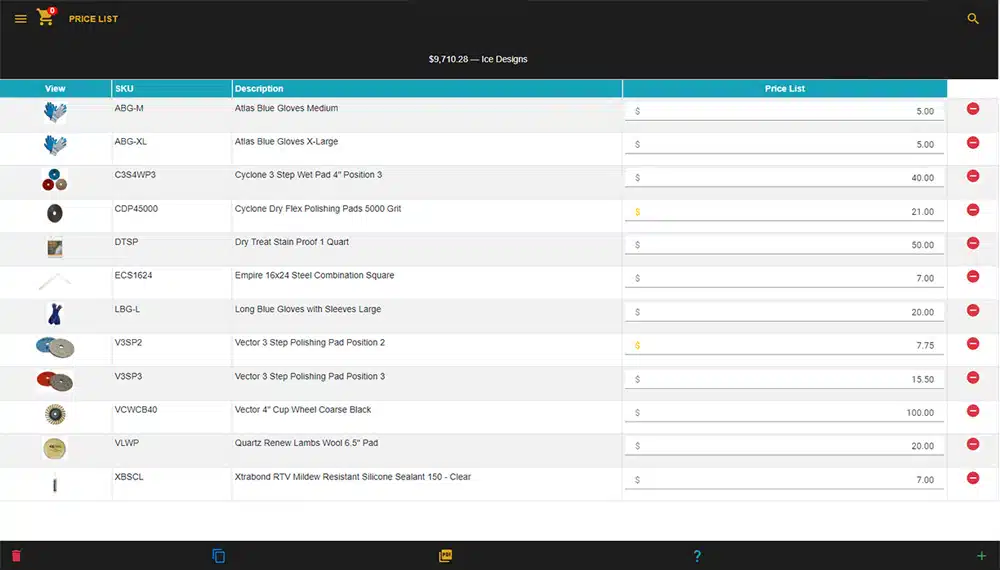The width and height of the screenshot is (1000, 570).
Task: Open the Cyclone 3 Step Wet Pad thumbnail
Action: pyautogui.click(x=55, y=180)
